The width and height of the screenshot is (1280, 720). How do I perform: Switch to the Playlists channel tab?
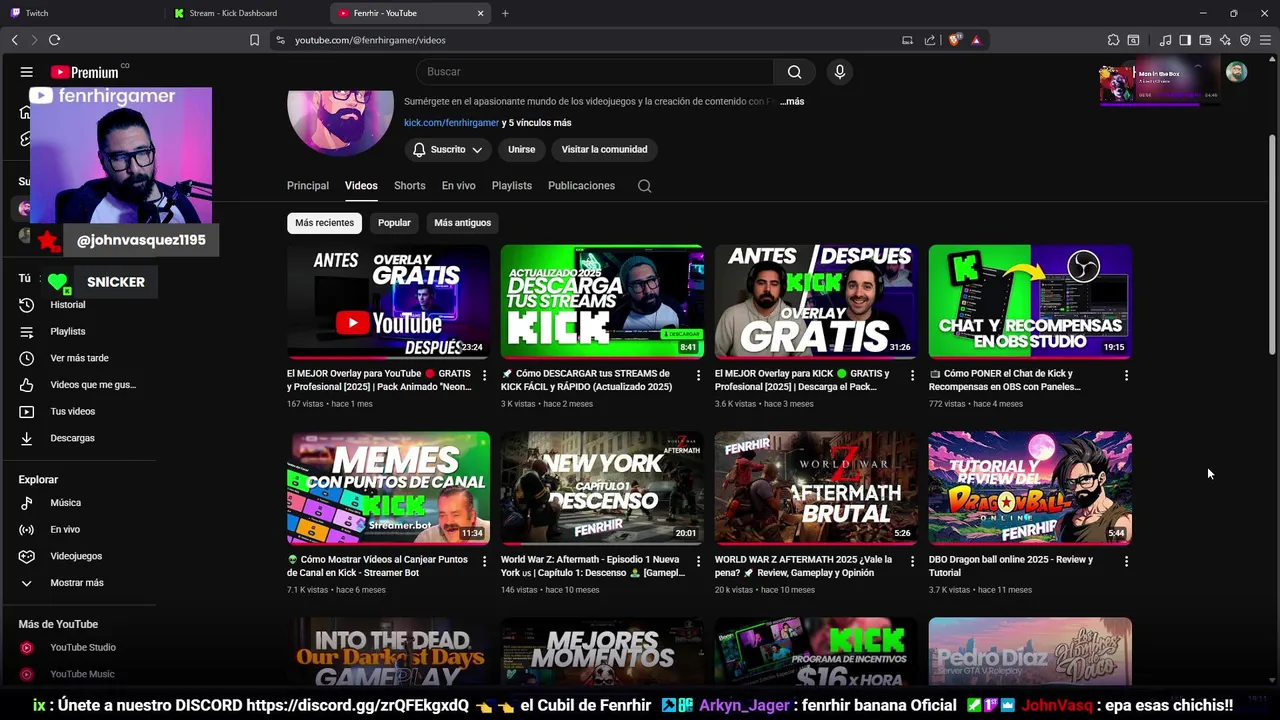tap(512, 186)
